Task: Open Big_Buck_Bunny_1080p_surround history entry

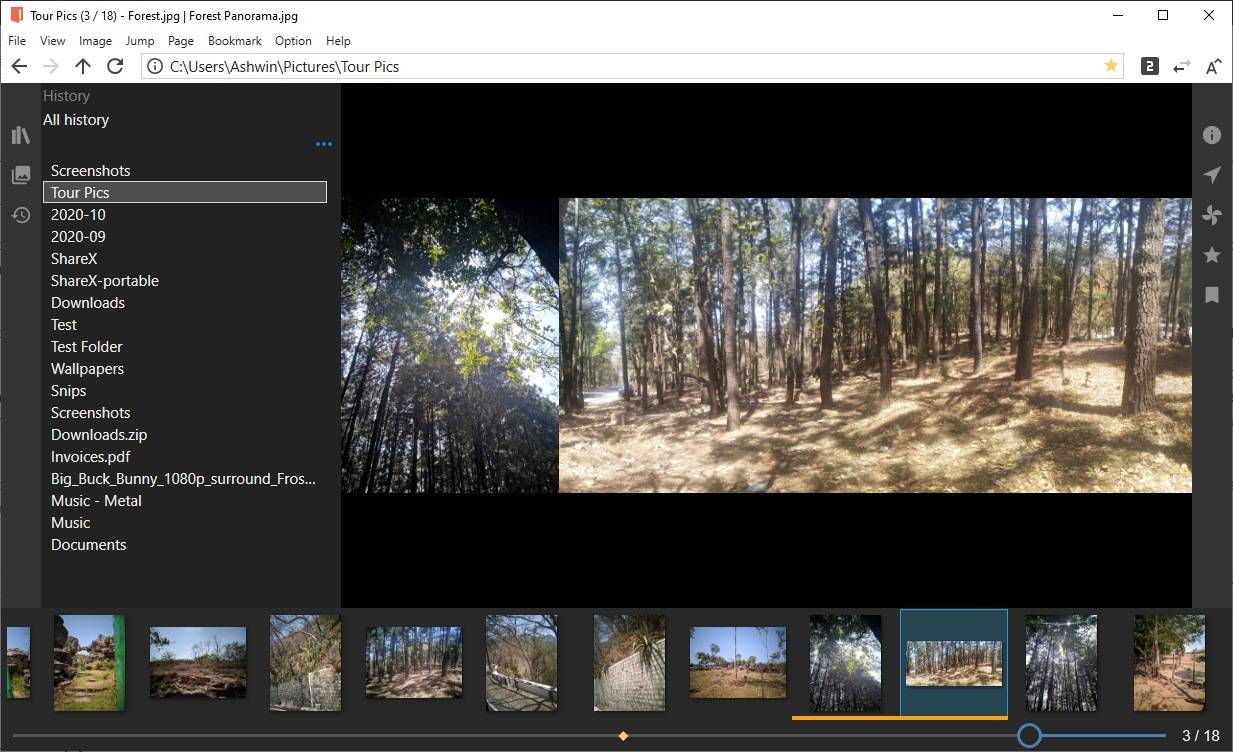Action: coord(185,479)
